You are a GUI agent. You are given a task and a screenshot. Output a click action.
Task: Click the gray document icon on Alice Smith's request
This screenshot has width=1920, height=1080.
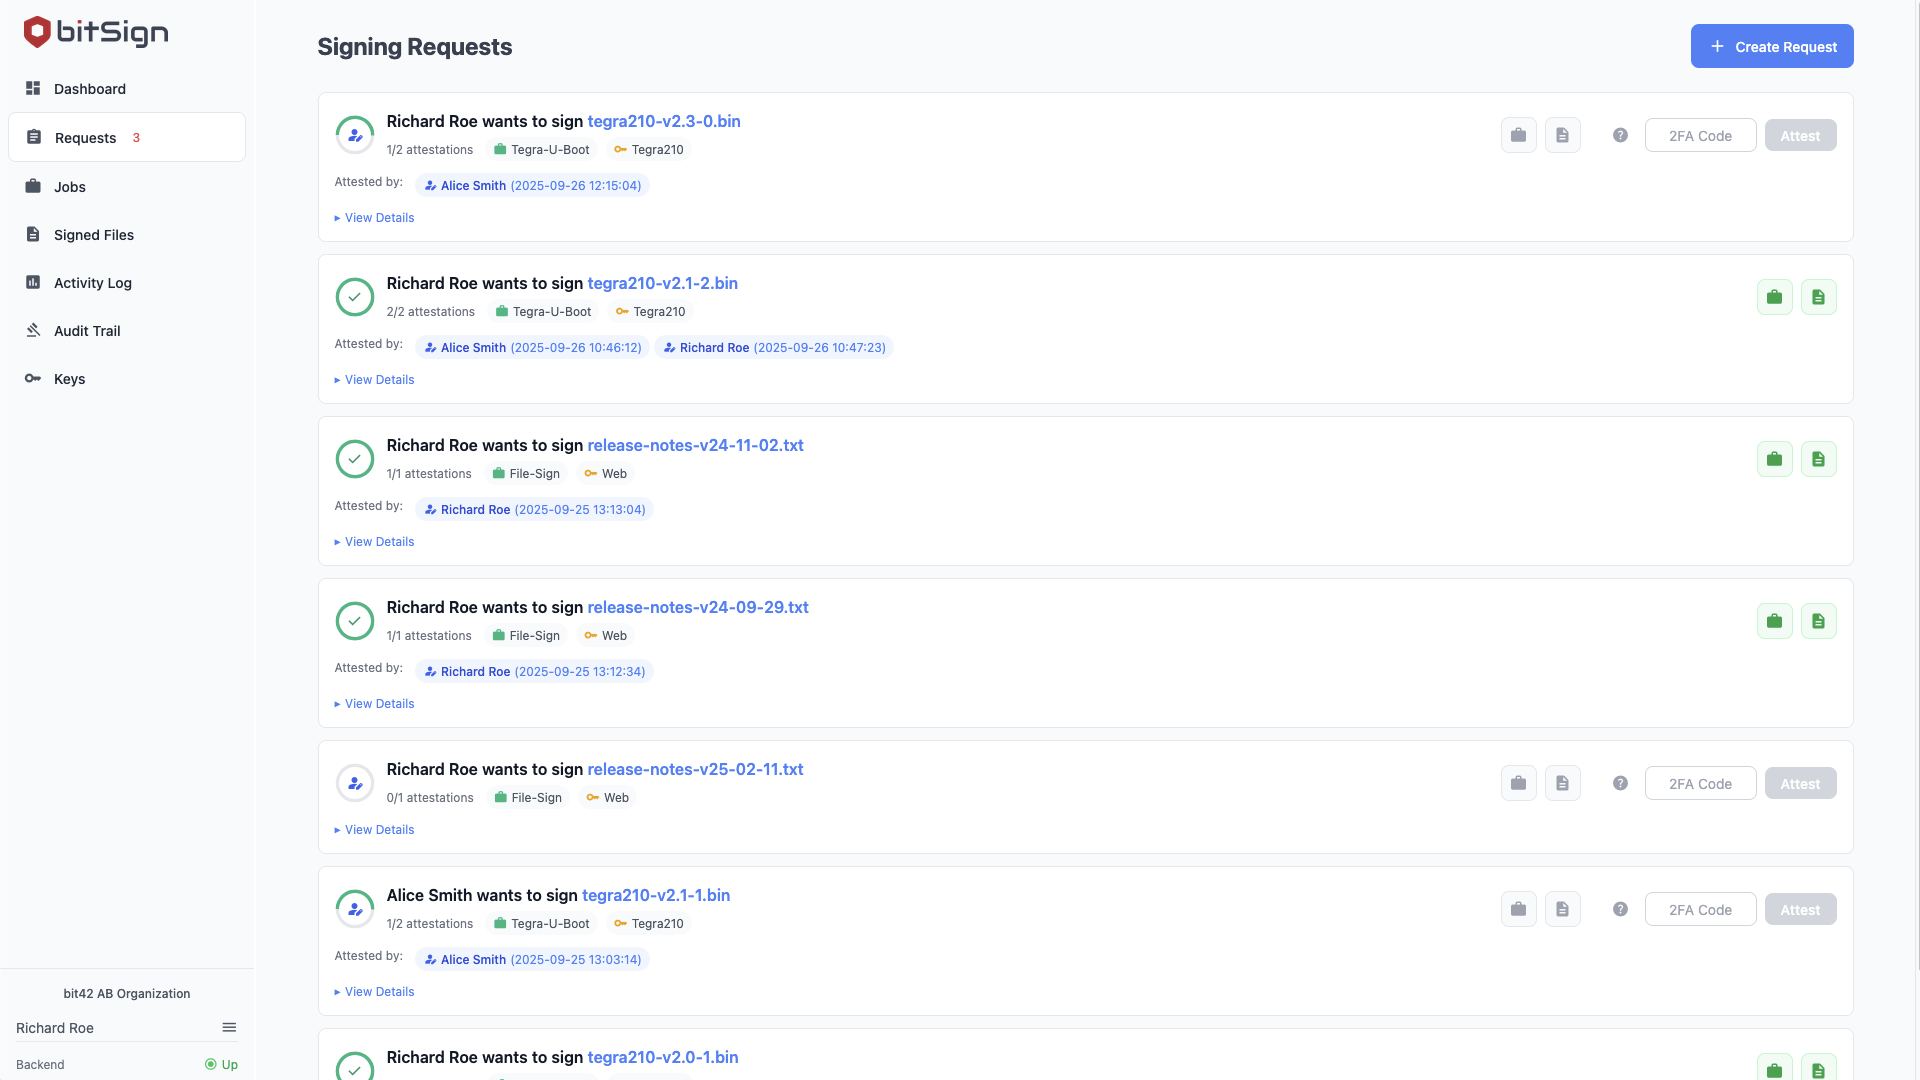1562,909
